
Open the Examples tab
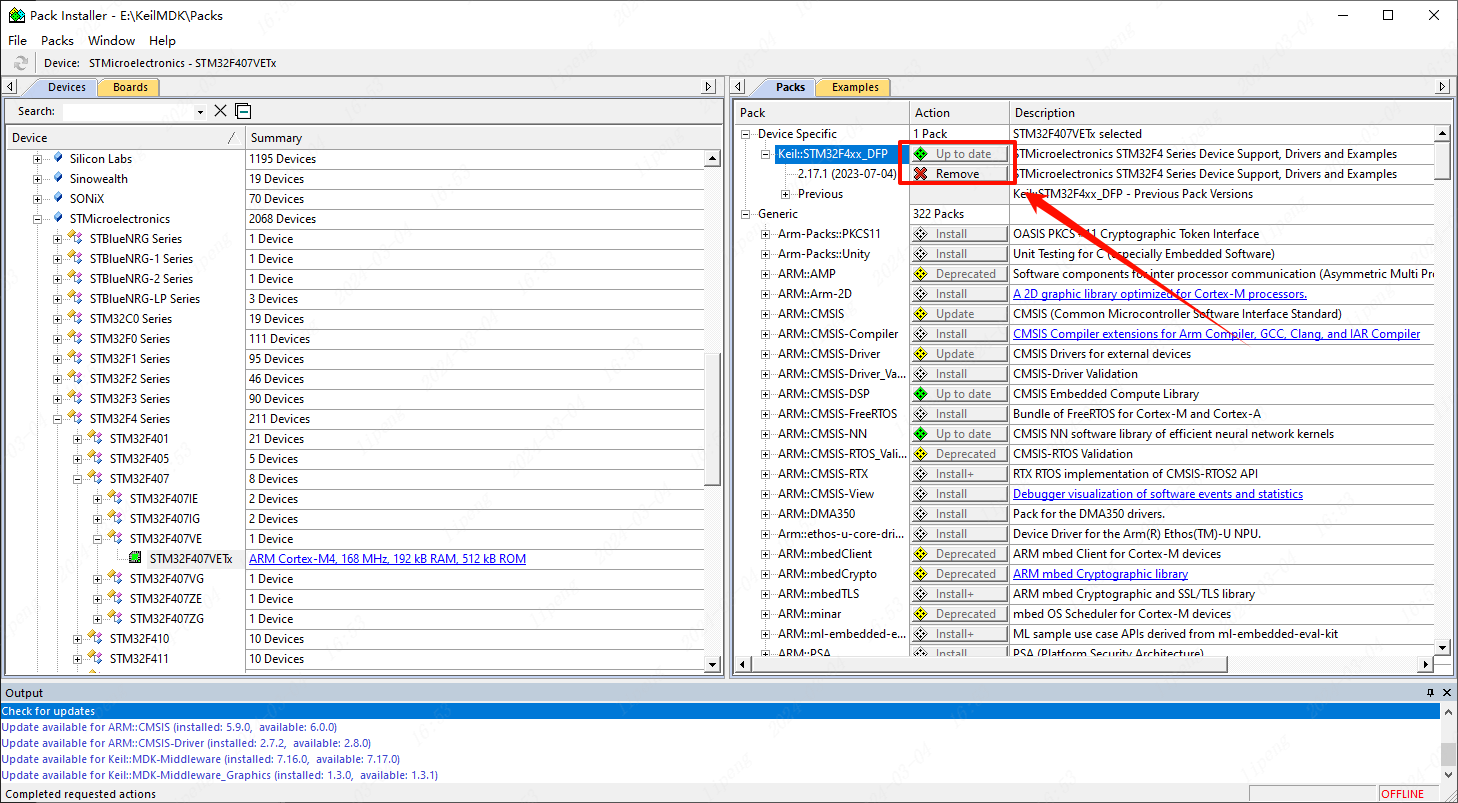pos(855,87)
